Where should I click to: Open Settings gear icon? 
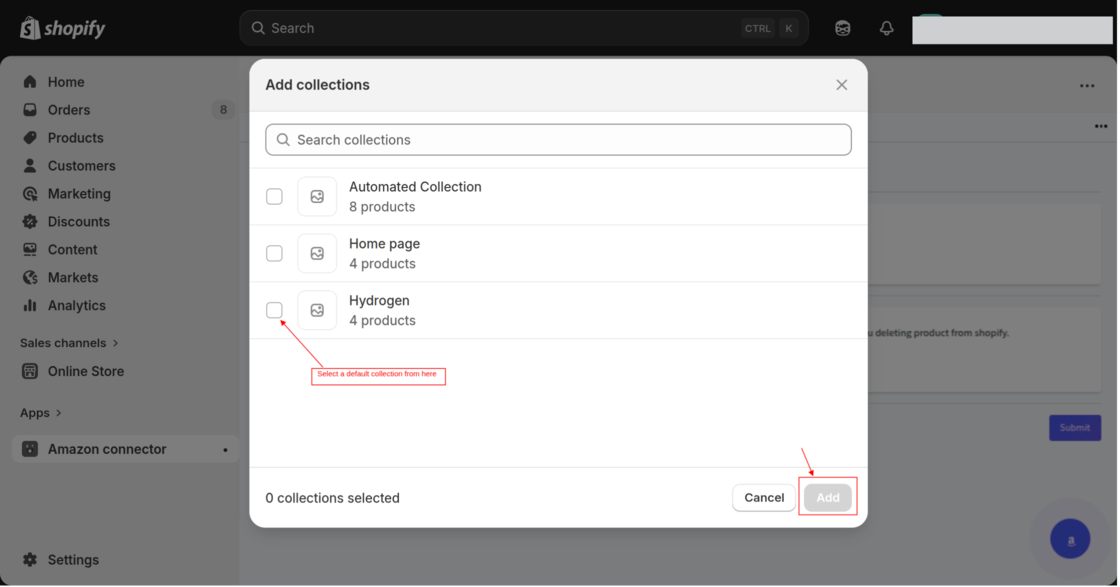click(x=30, y=560)
